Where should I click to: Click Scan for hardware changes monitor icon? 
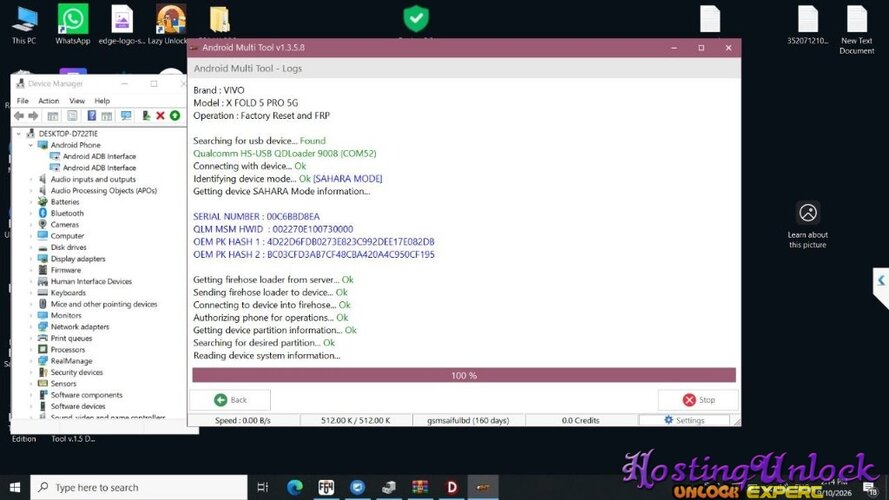(x=126, y=116)
